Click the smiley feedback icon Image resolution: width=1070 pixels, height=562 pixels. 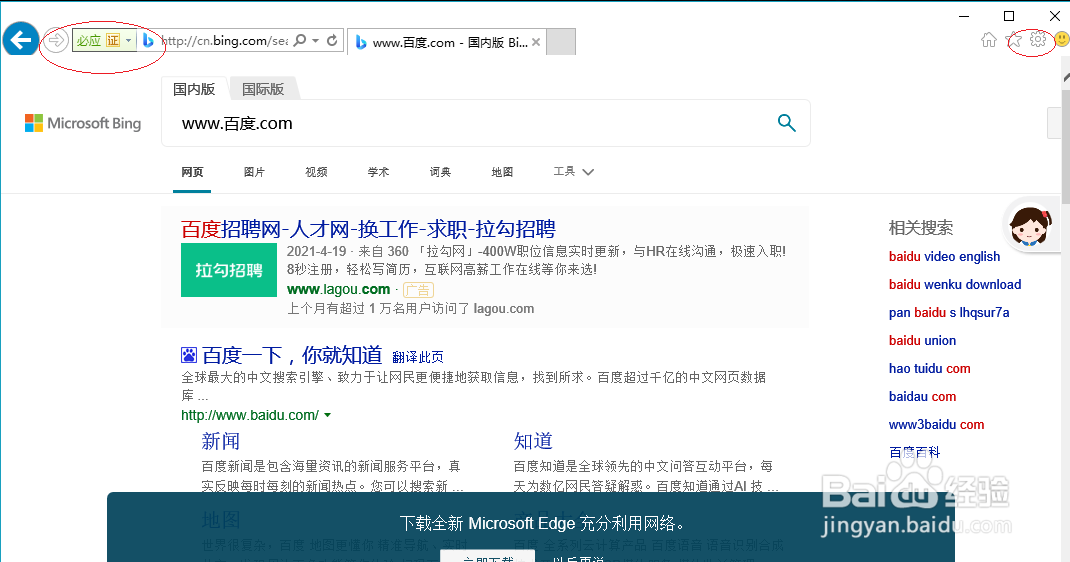pos(1062,40)
